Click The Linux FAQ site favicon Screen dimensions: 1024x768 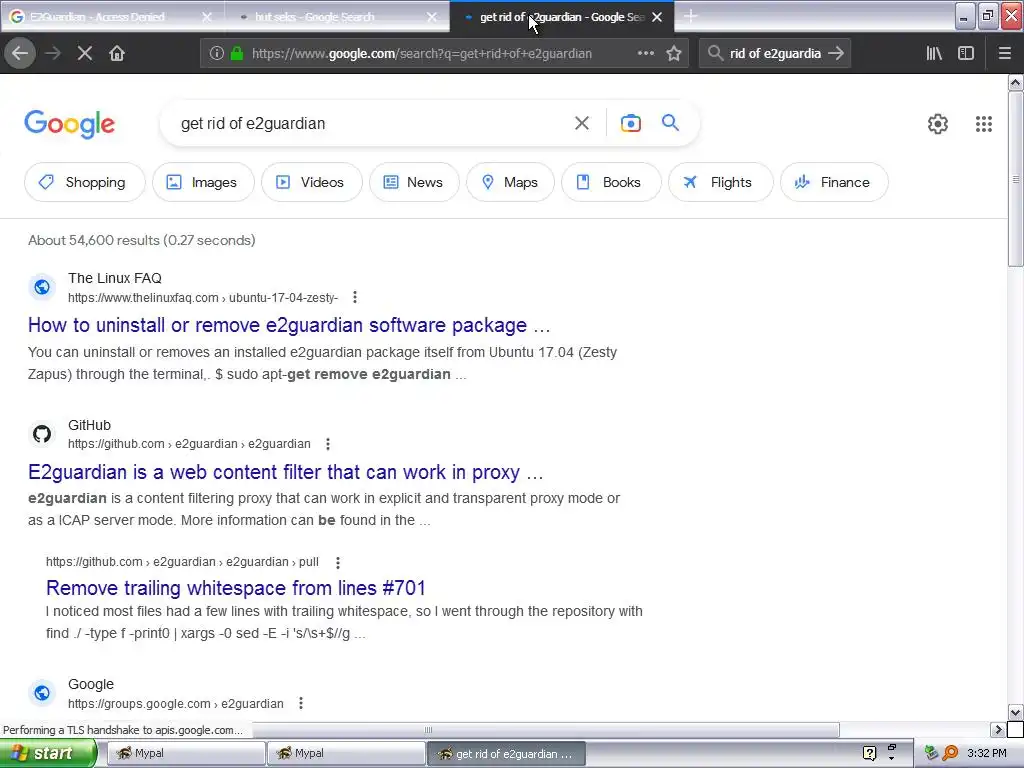pos(42,287)
